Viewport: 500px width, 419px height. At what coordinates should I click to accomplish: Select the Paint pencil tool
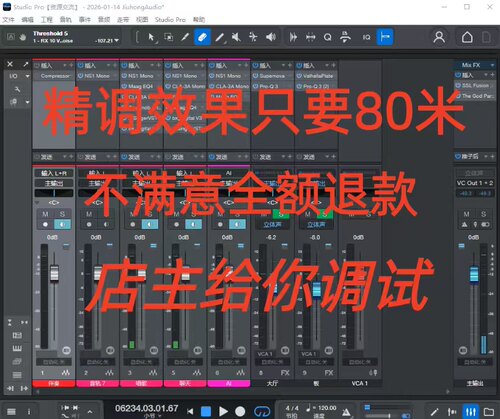click(x=219, y=37)
